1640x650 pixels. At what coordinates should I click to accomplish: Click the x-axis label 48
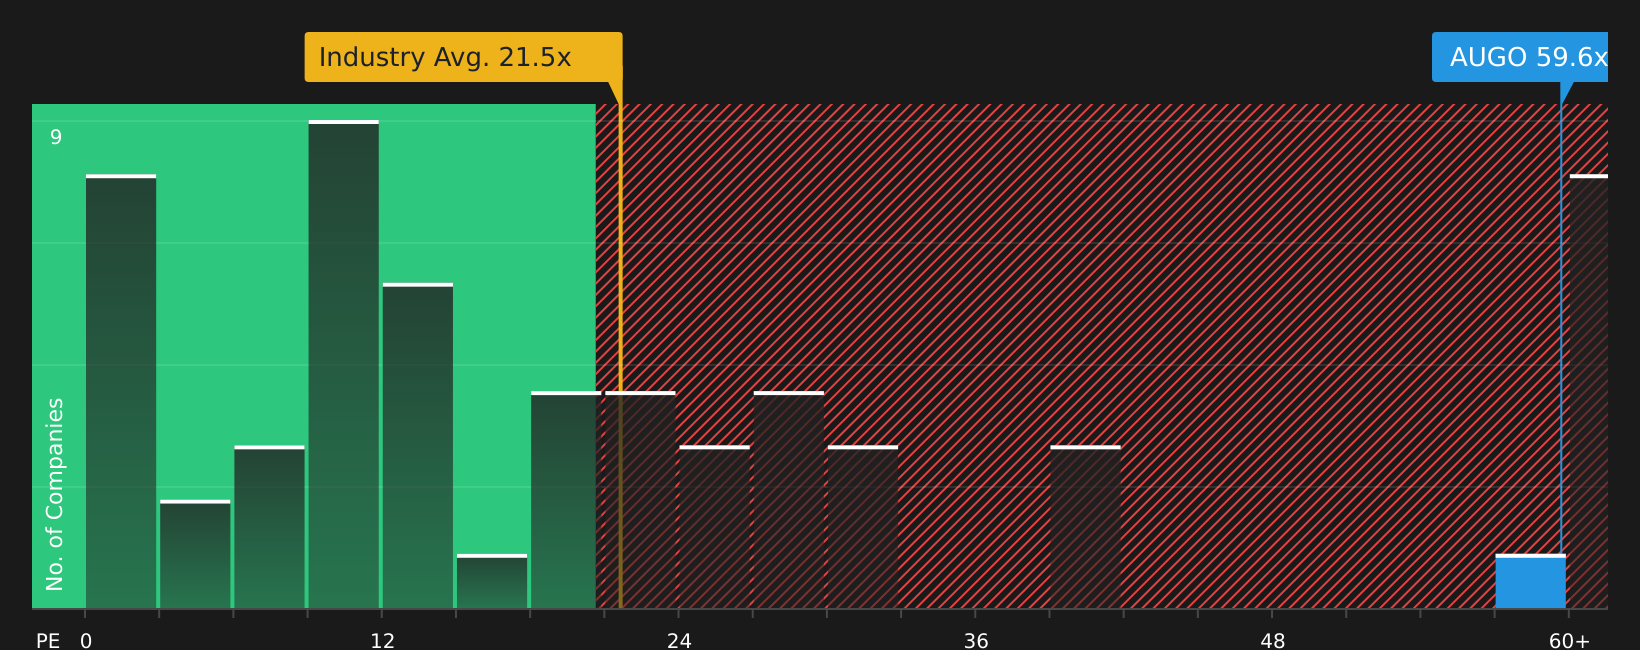[x=1273, y=640]
